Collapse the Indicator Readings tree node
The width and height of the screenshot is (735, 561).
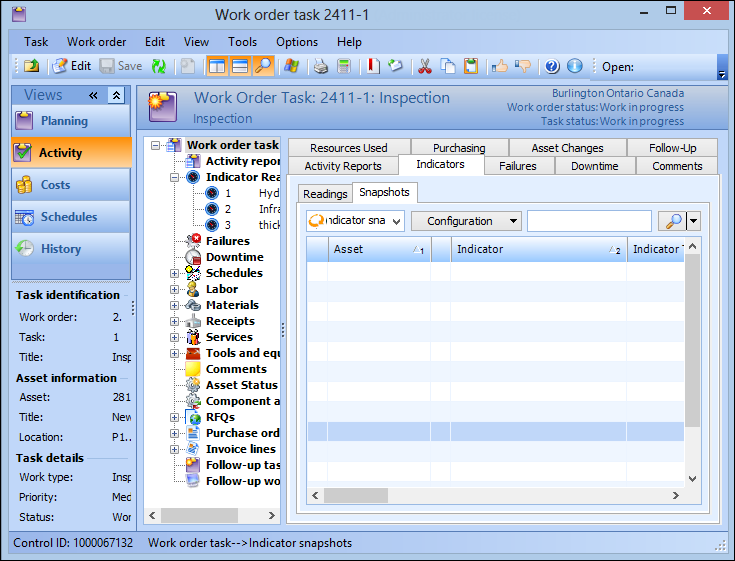175,177
